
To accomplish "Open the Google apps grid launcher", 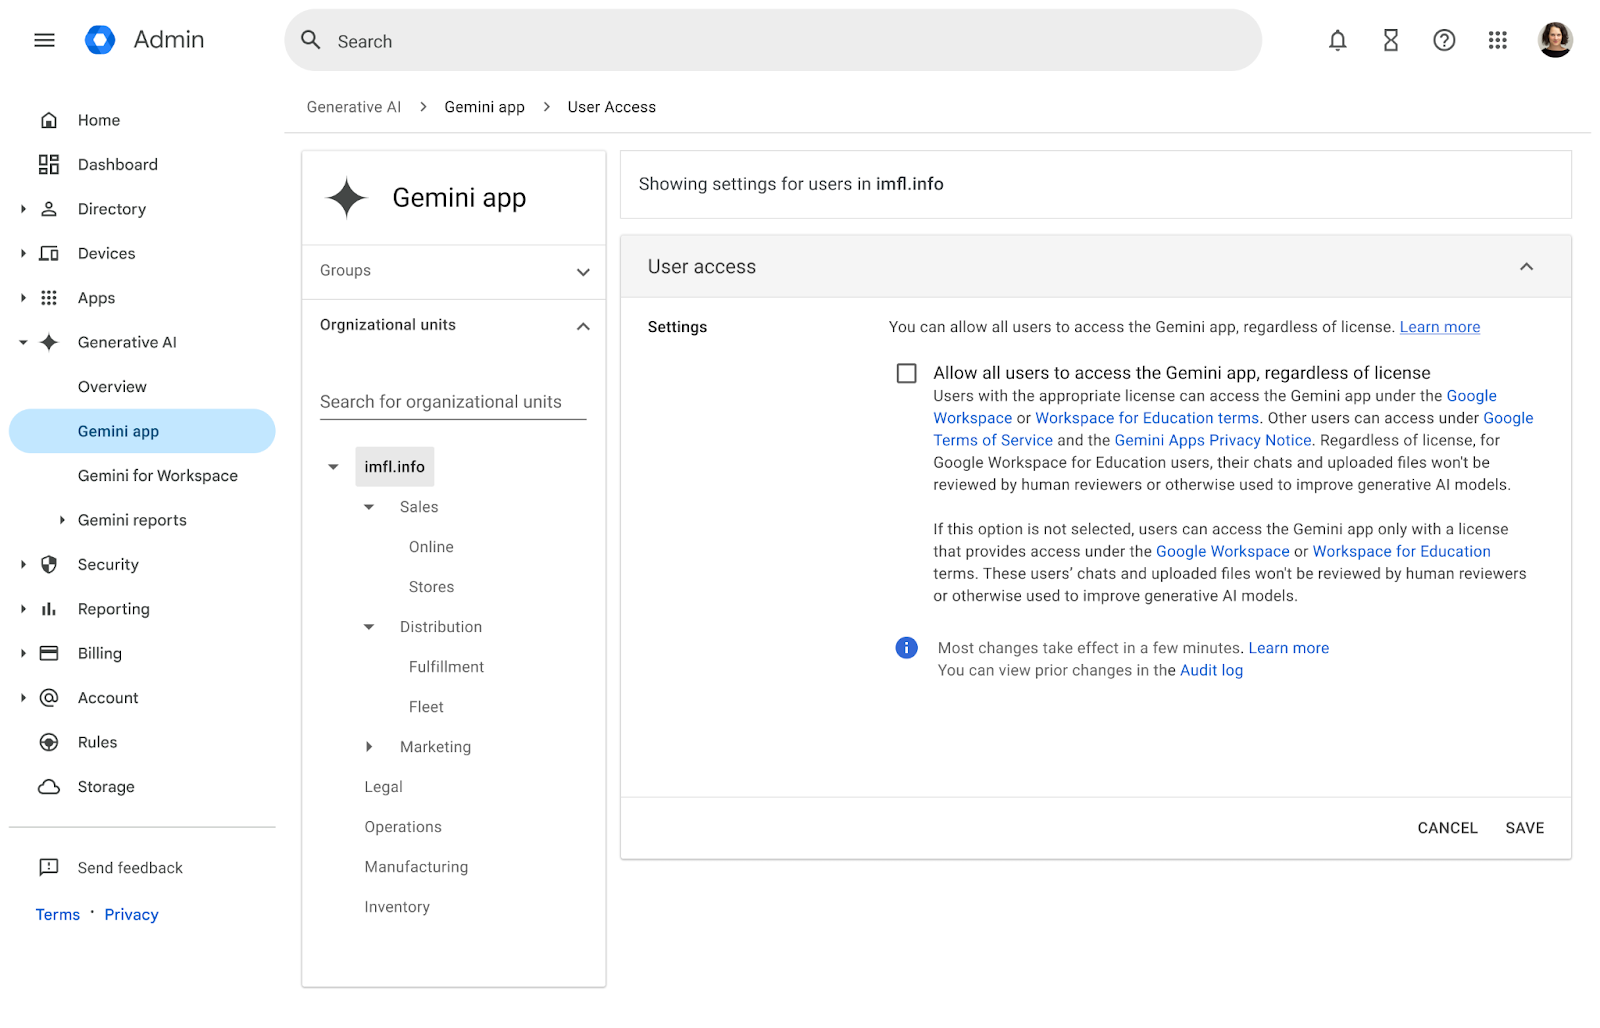I will [1497, 40].
